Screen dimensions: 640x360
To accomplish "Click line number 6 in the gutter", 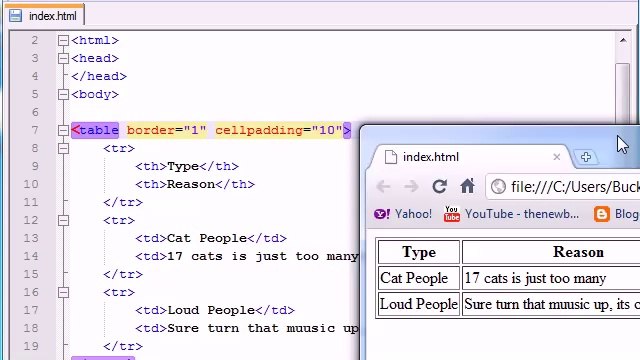I will click(35, 112).
